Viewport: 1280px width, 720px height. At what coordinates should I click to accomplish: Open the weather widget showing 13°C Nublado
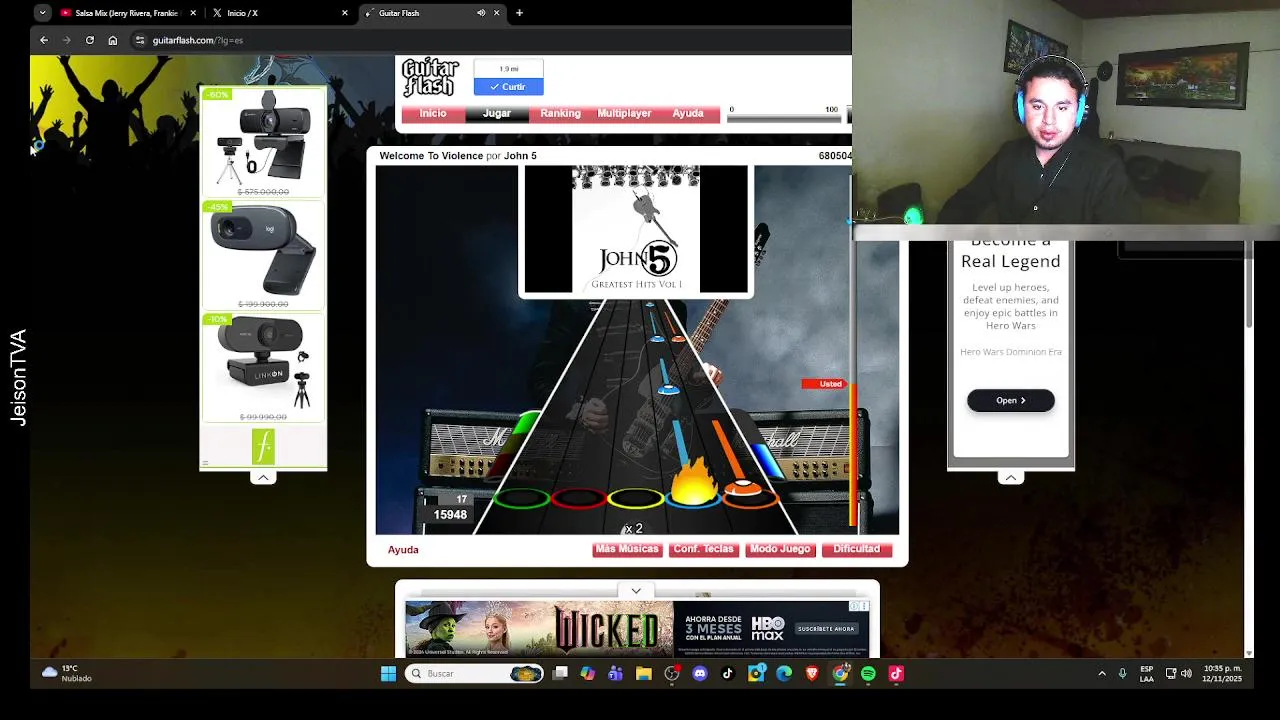(67, 673)
